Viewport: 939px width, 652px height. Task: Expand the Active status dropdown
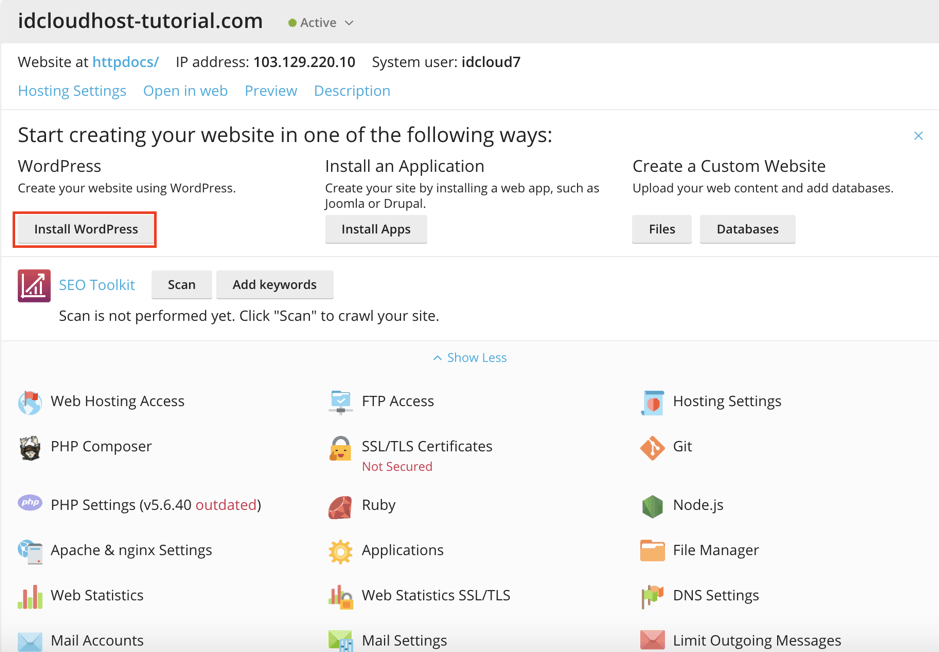pyautogui.click(x=320, y=21)
